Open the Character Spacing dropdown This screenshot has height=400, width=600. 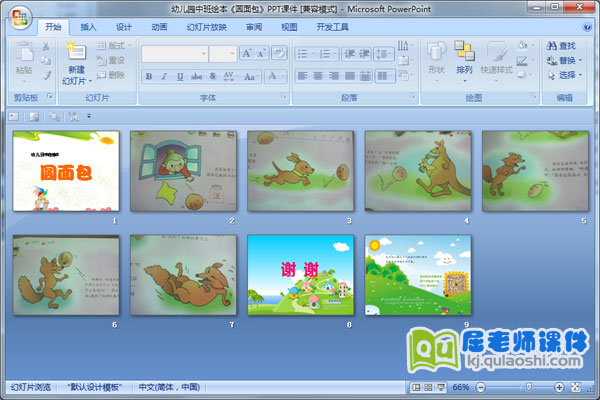click(230, 76)
